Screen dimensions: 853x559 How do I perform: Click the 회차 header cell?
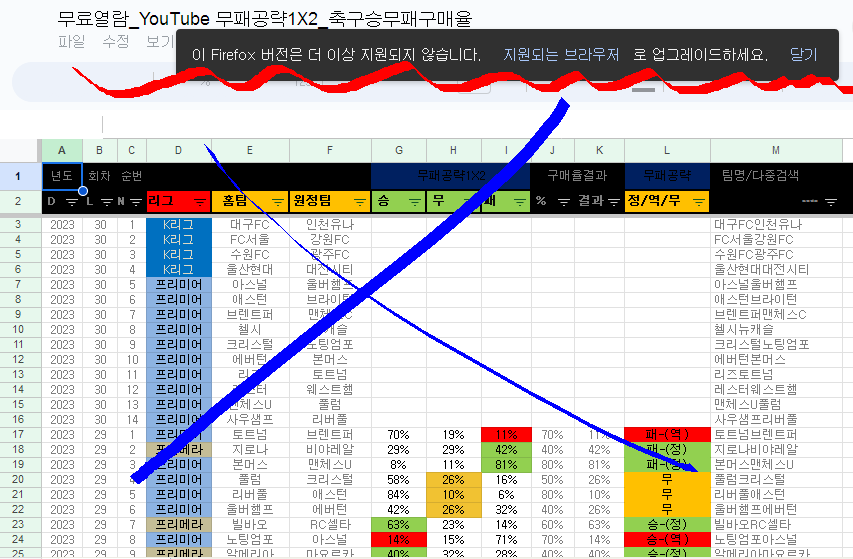pos(100,176)
